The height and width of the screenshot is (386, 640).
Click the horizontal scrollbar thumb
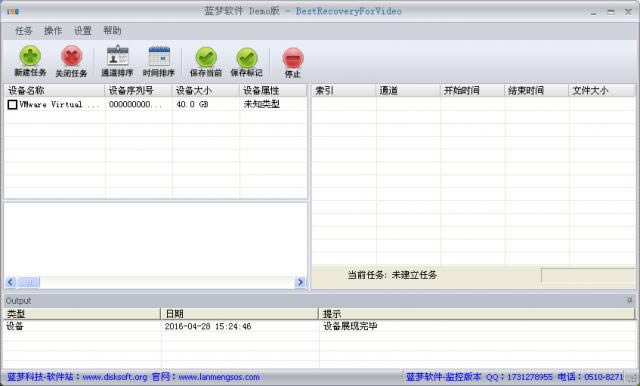pyautogui.click(x=29, y=282)
